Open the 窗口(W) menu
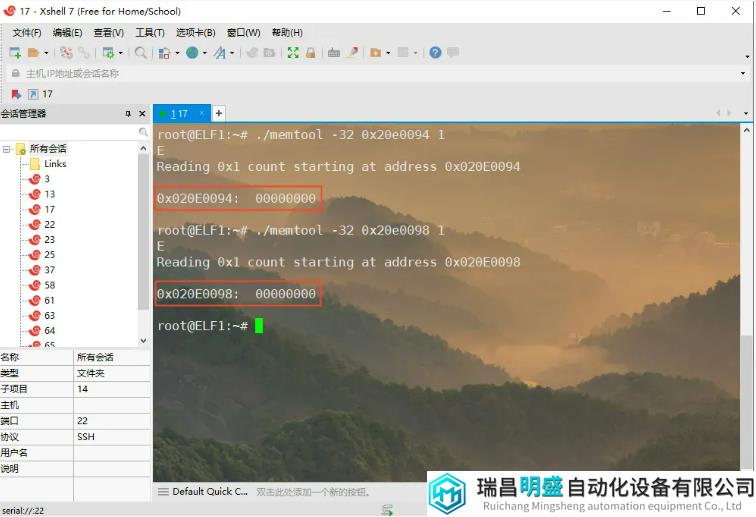This screenshot has width=756, height=517. 243,32
